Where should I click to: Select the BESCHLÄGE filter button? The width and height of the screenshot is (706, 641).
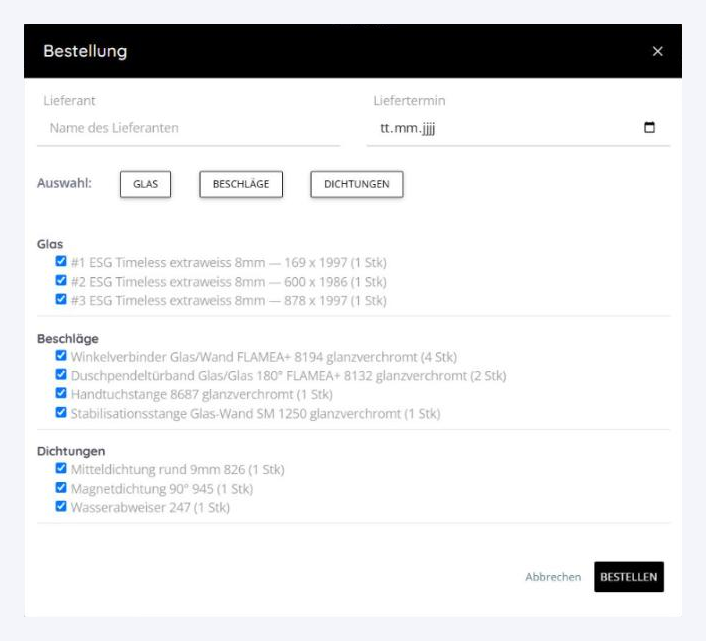tap(241, 184)
